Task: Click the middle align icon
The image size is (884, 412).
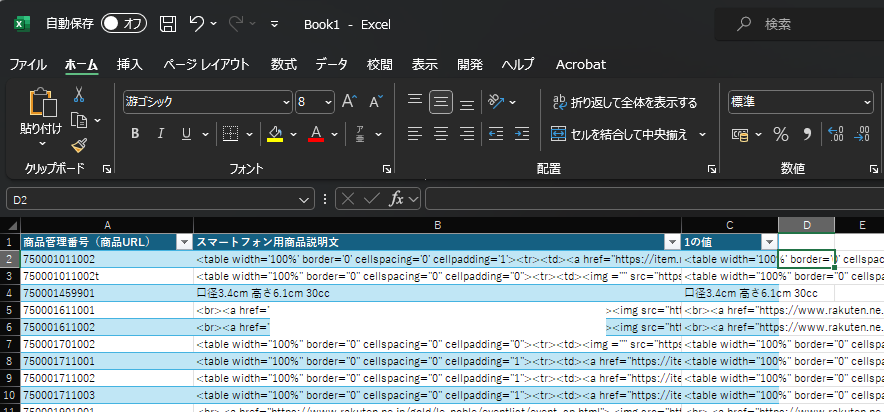Action: (x=441, y=102)
